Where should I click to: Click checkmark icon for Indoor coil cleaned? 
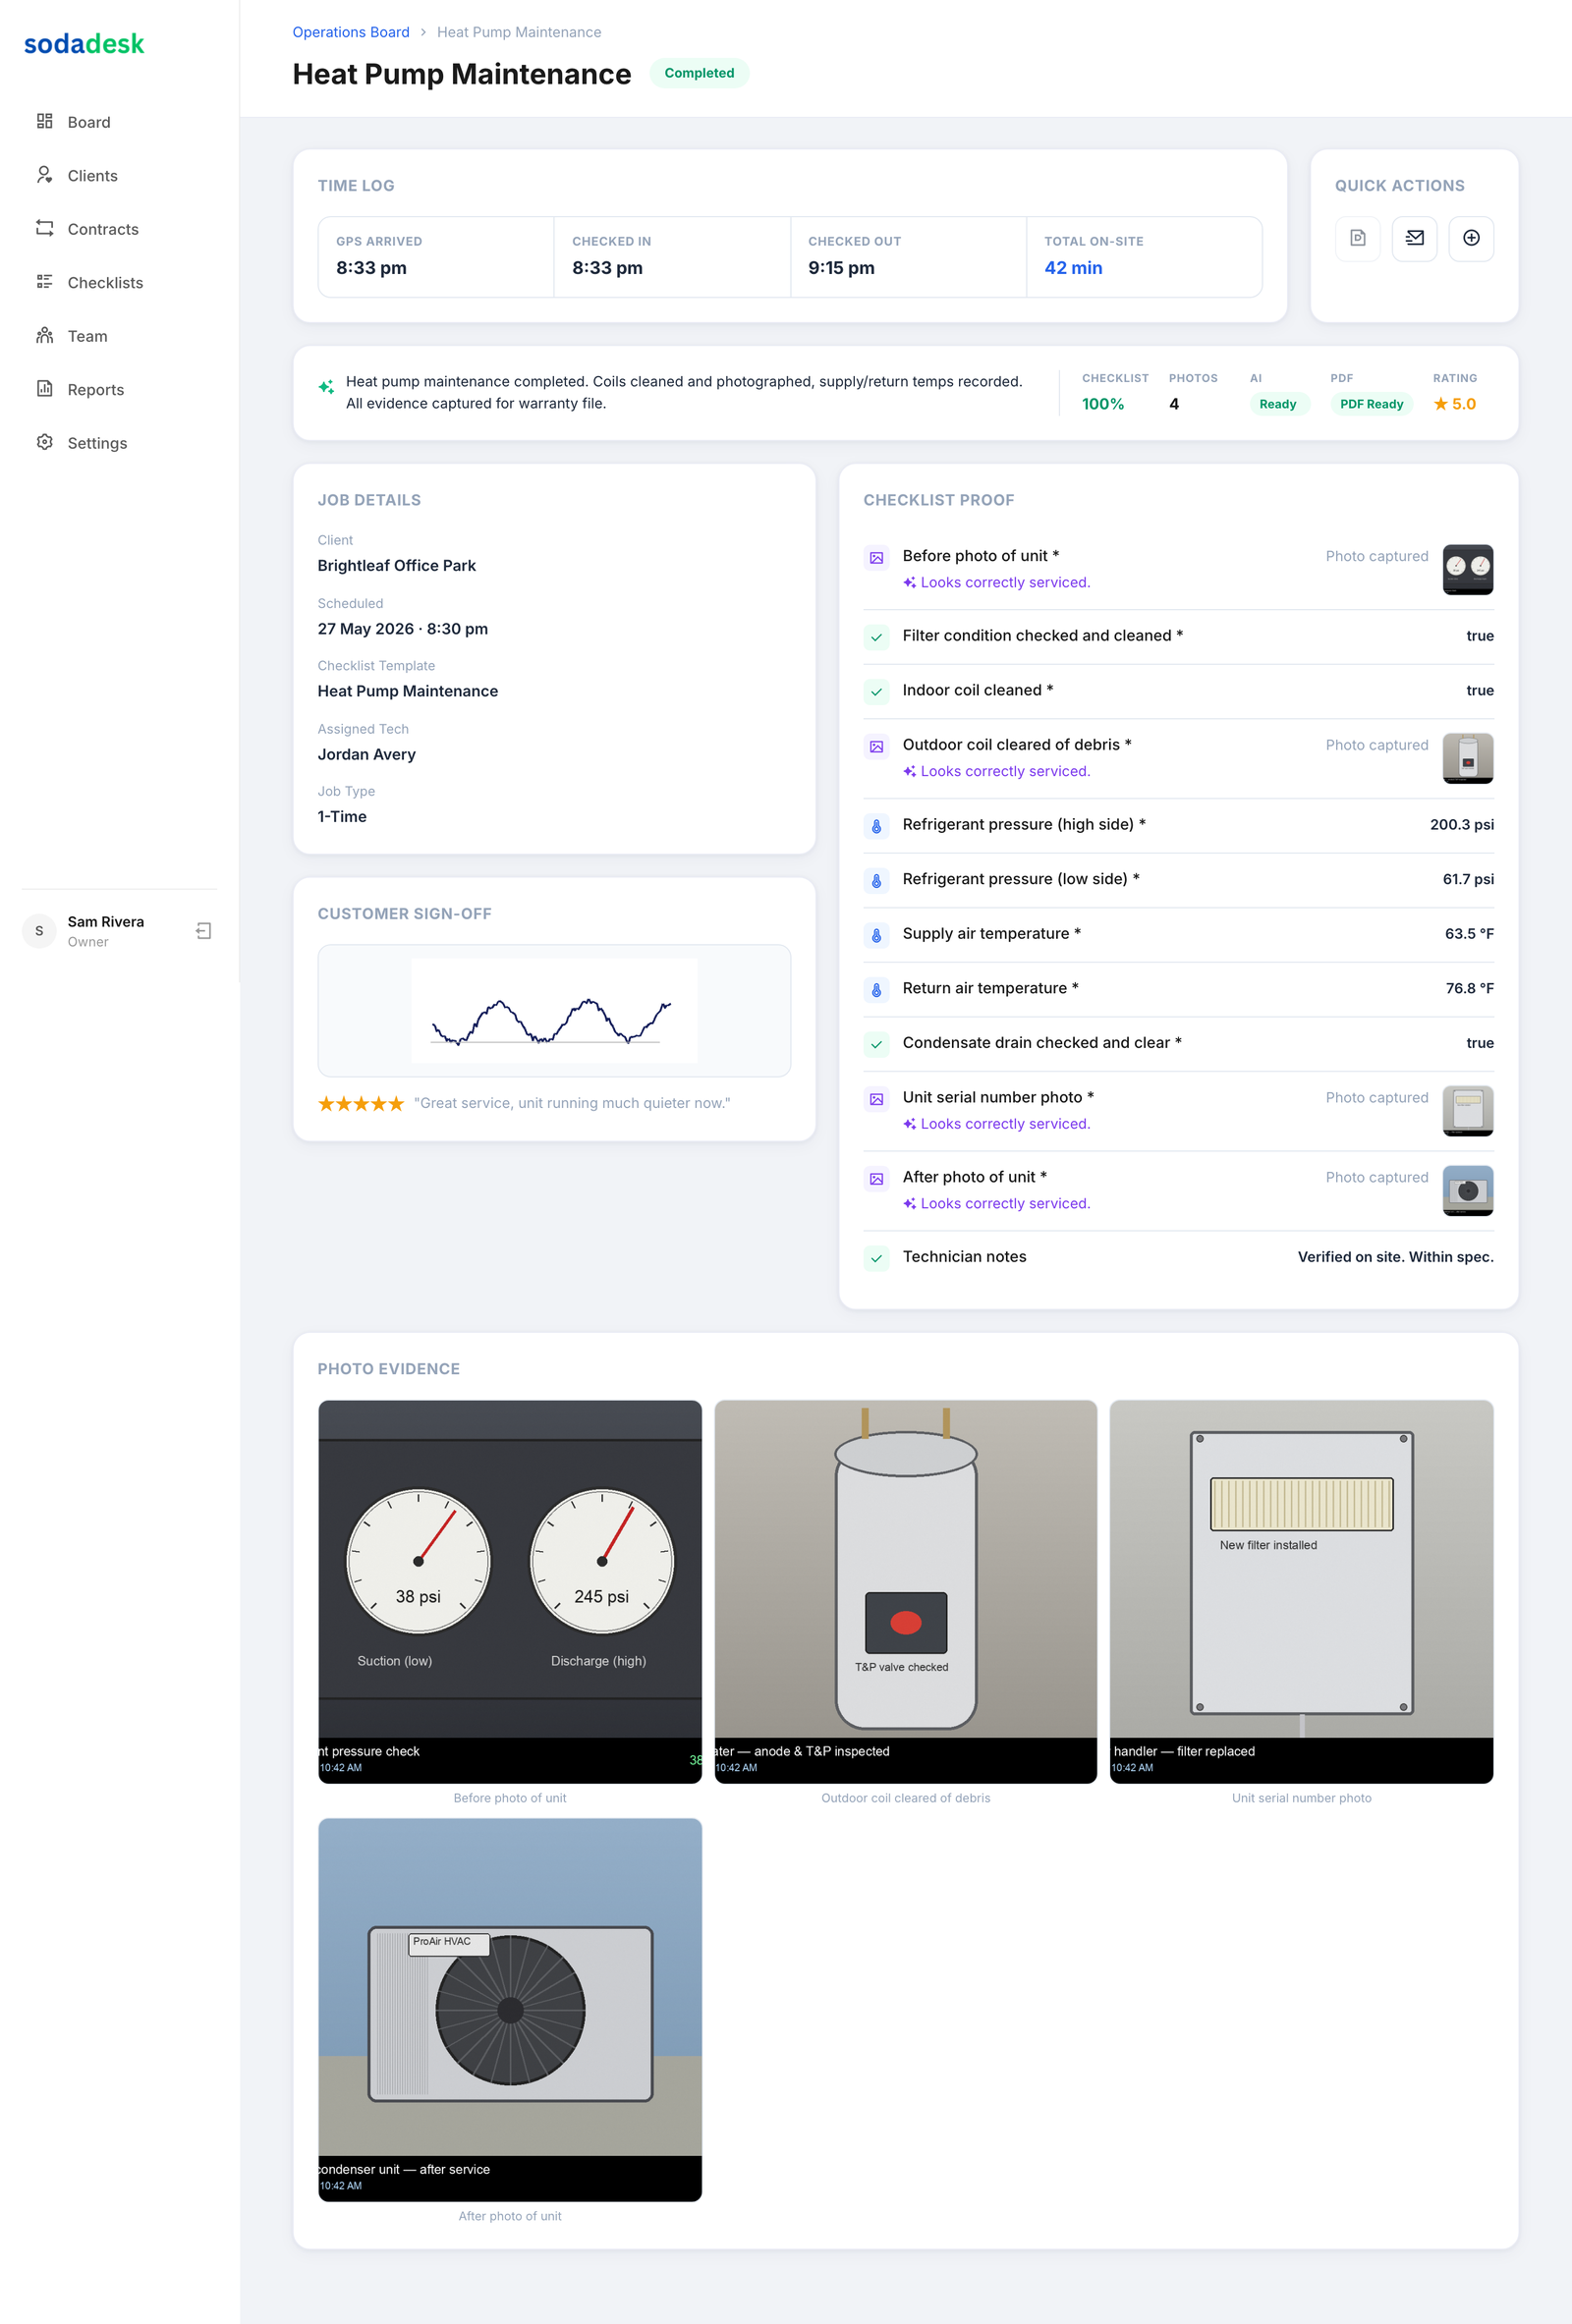pos(876,692)
